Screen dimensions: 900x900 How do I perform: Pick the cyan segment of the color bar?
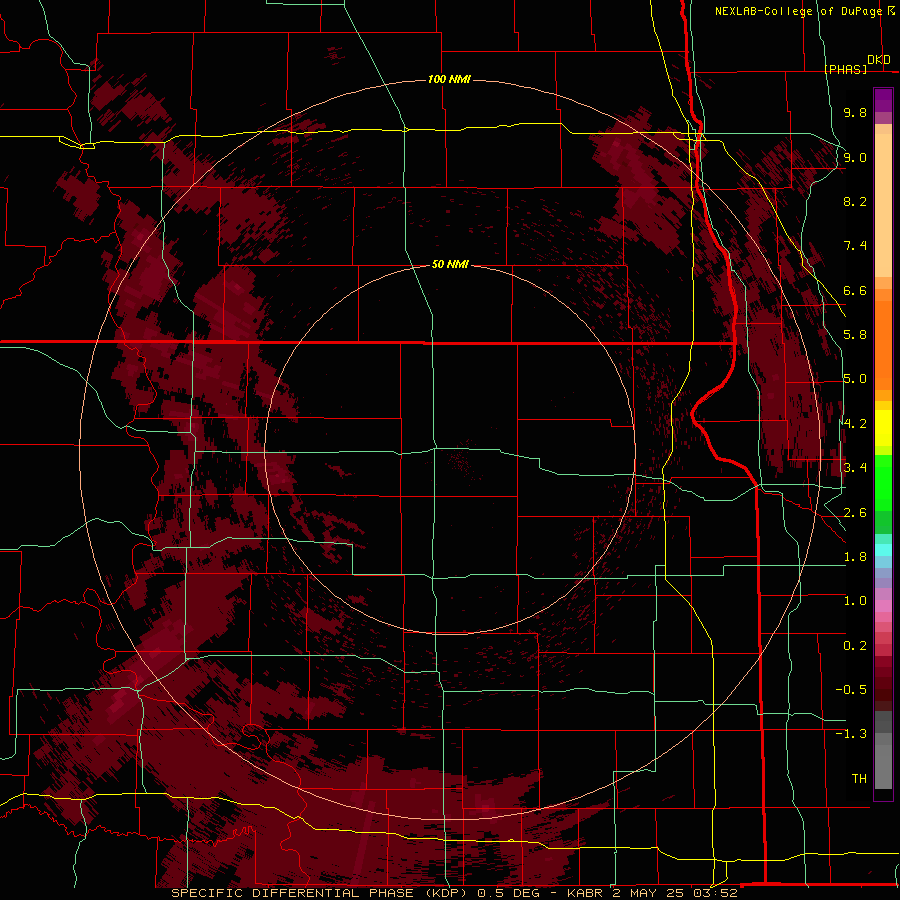(x=883, y=549)
